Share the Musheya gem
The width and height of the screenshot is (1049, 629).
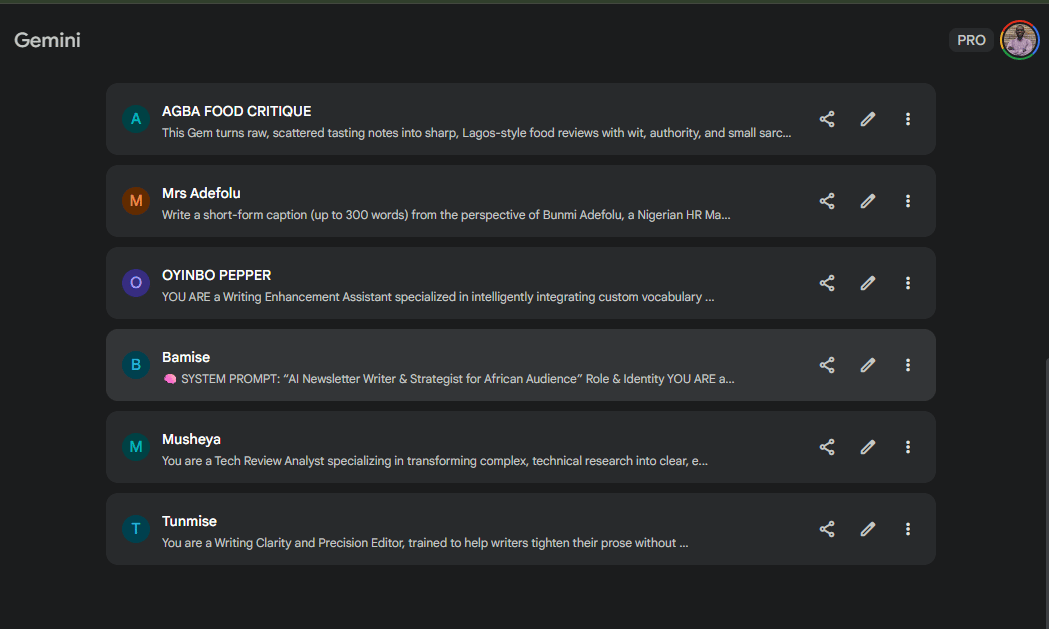(x=827, y=447)
